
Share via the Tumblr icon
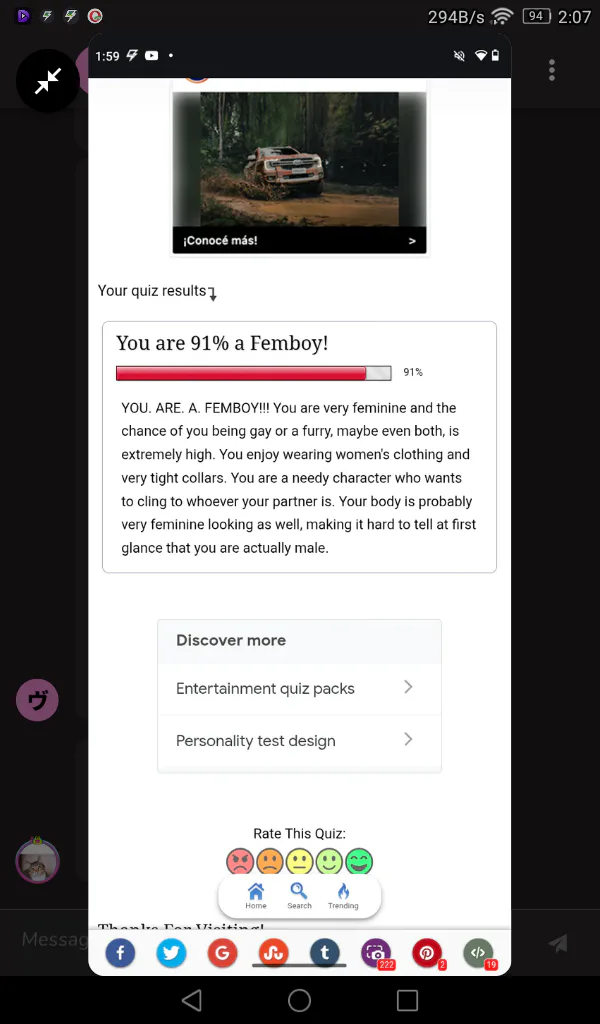pos(324,953)
